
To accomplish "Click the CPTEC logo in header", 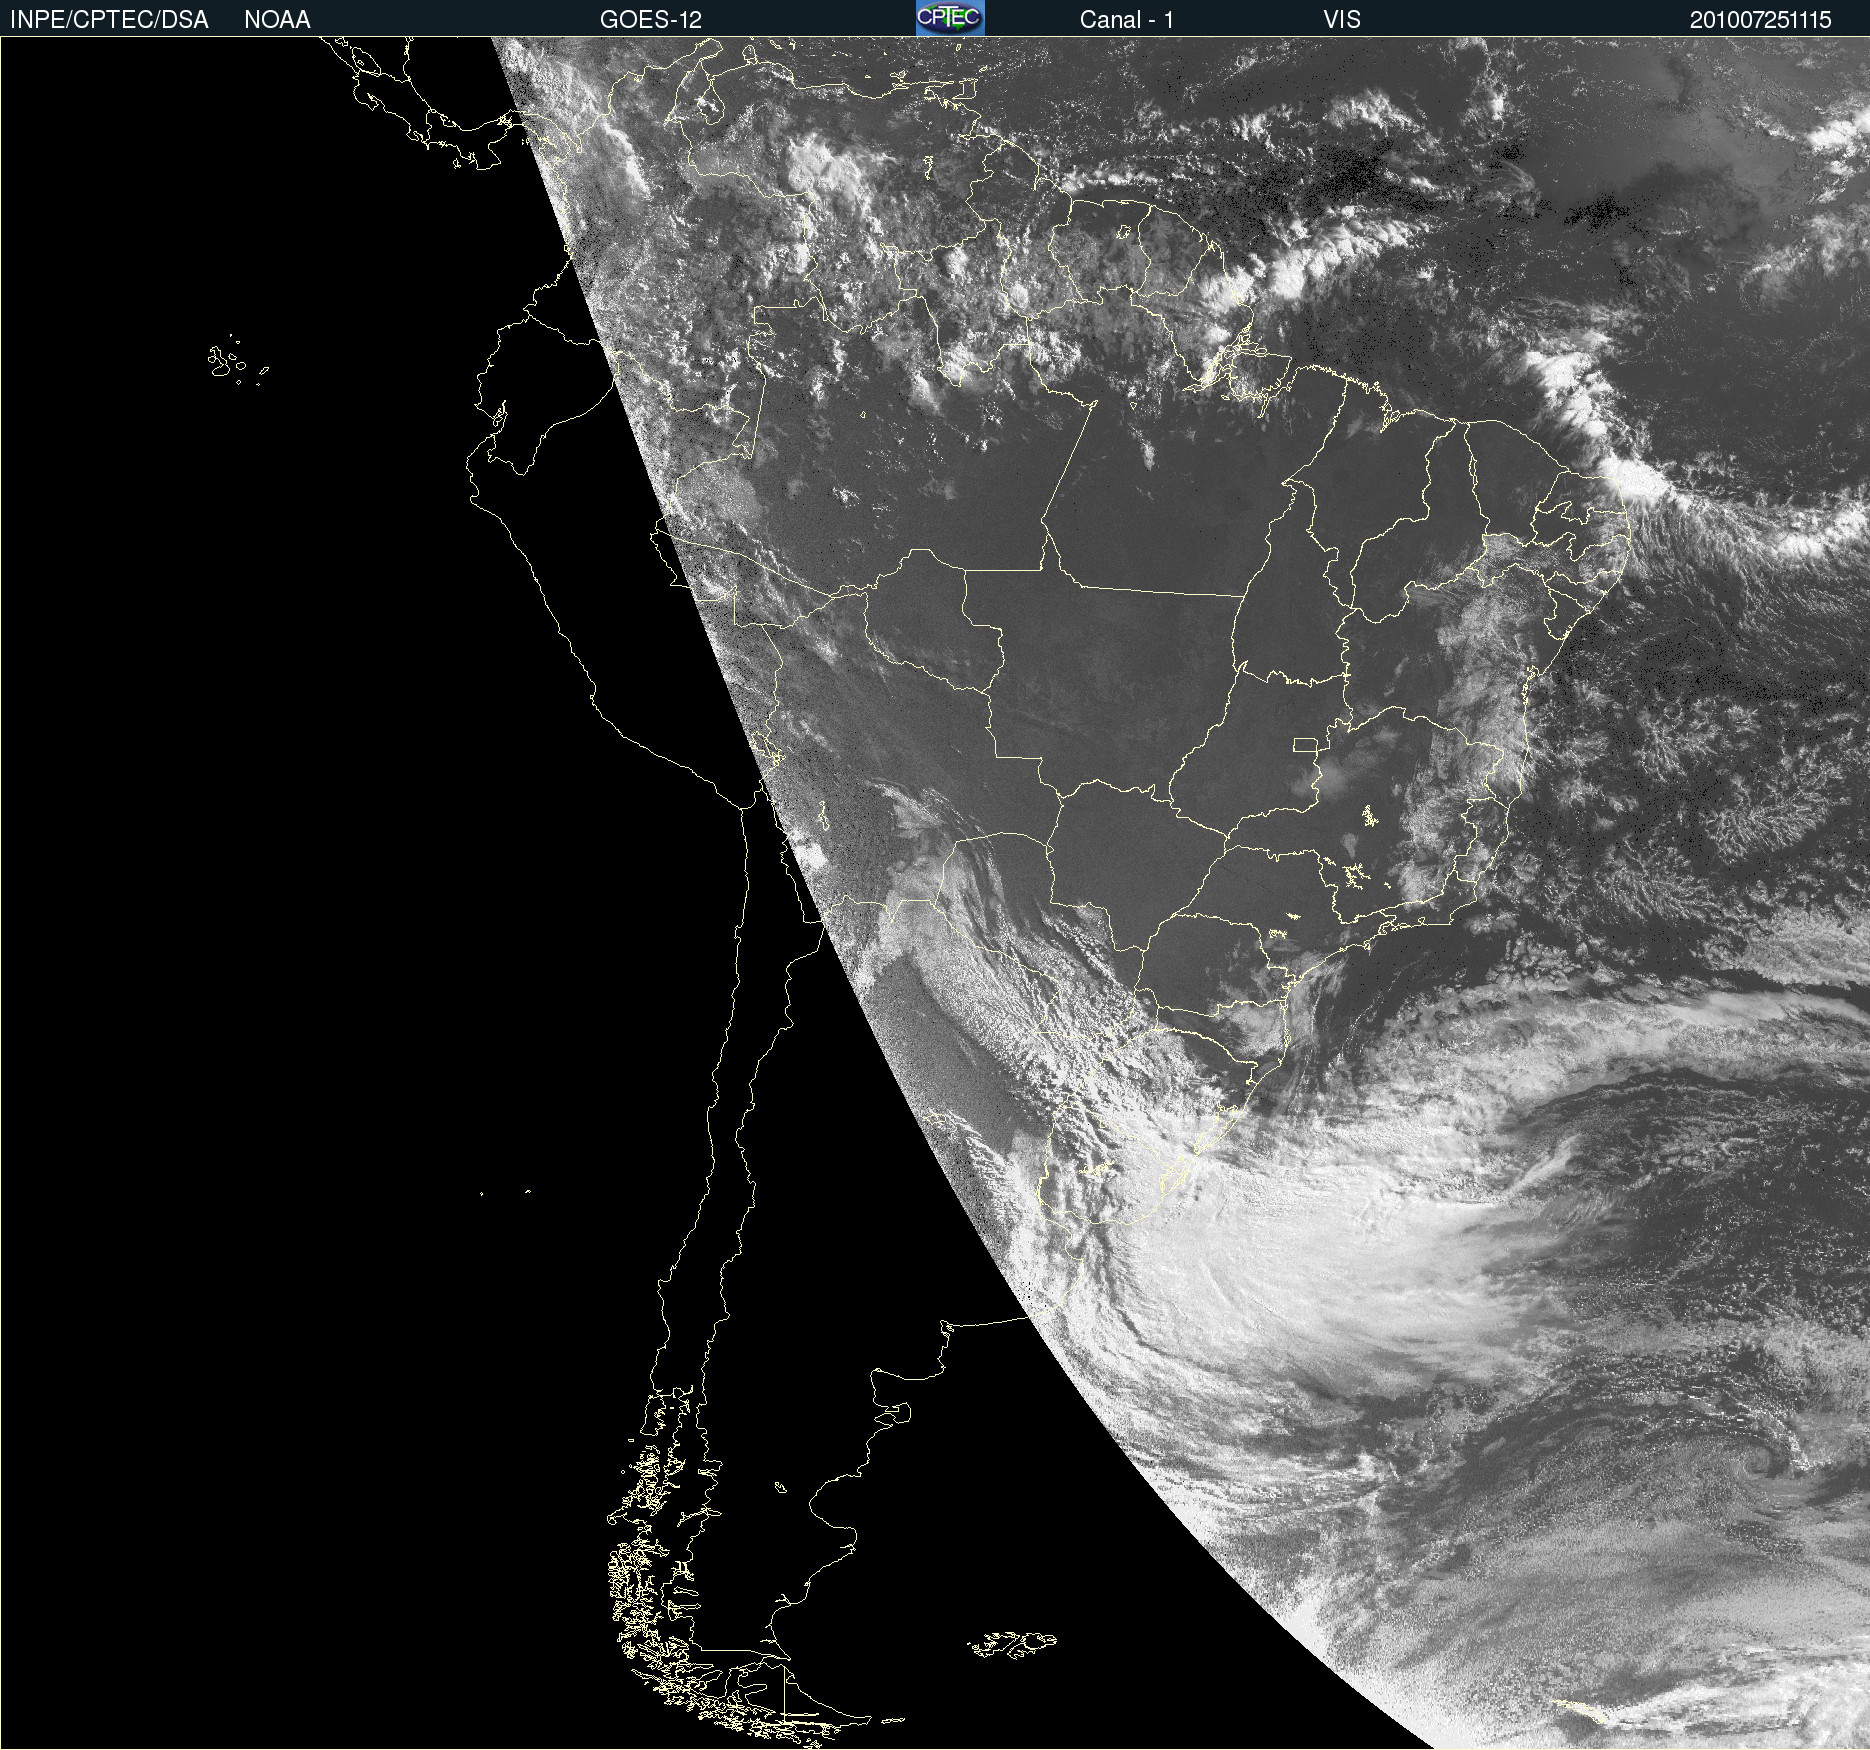I will click(x=950, y=18).
